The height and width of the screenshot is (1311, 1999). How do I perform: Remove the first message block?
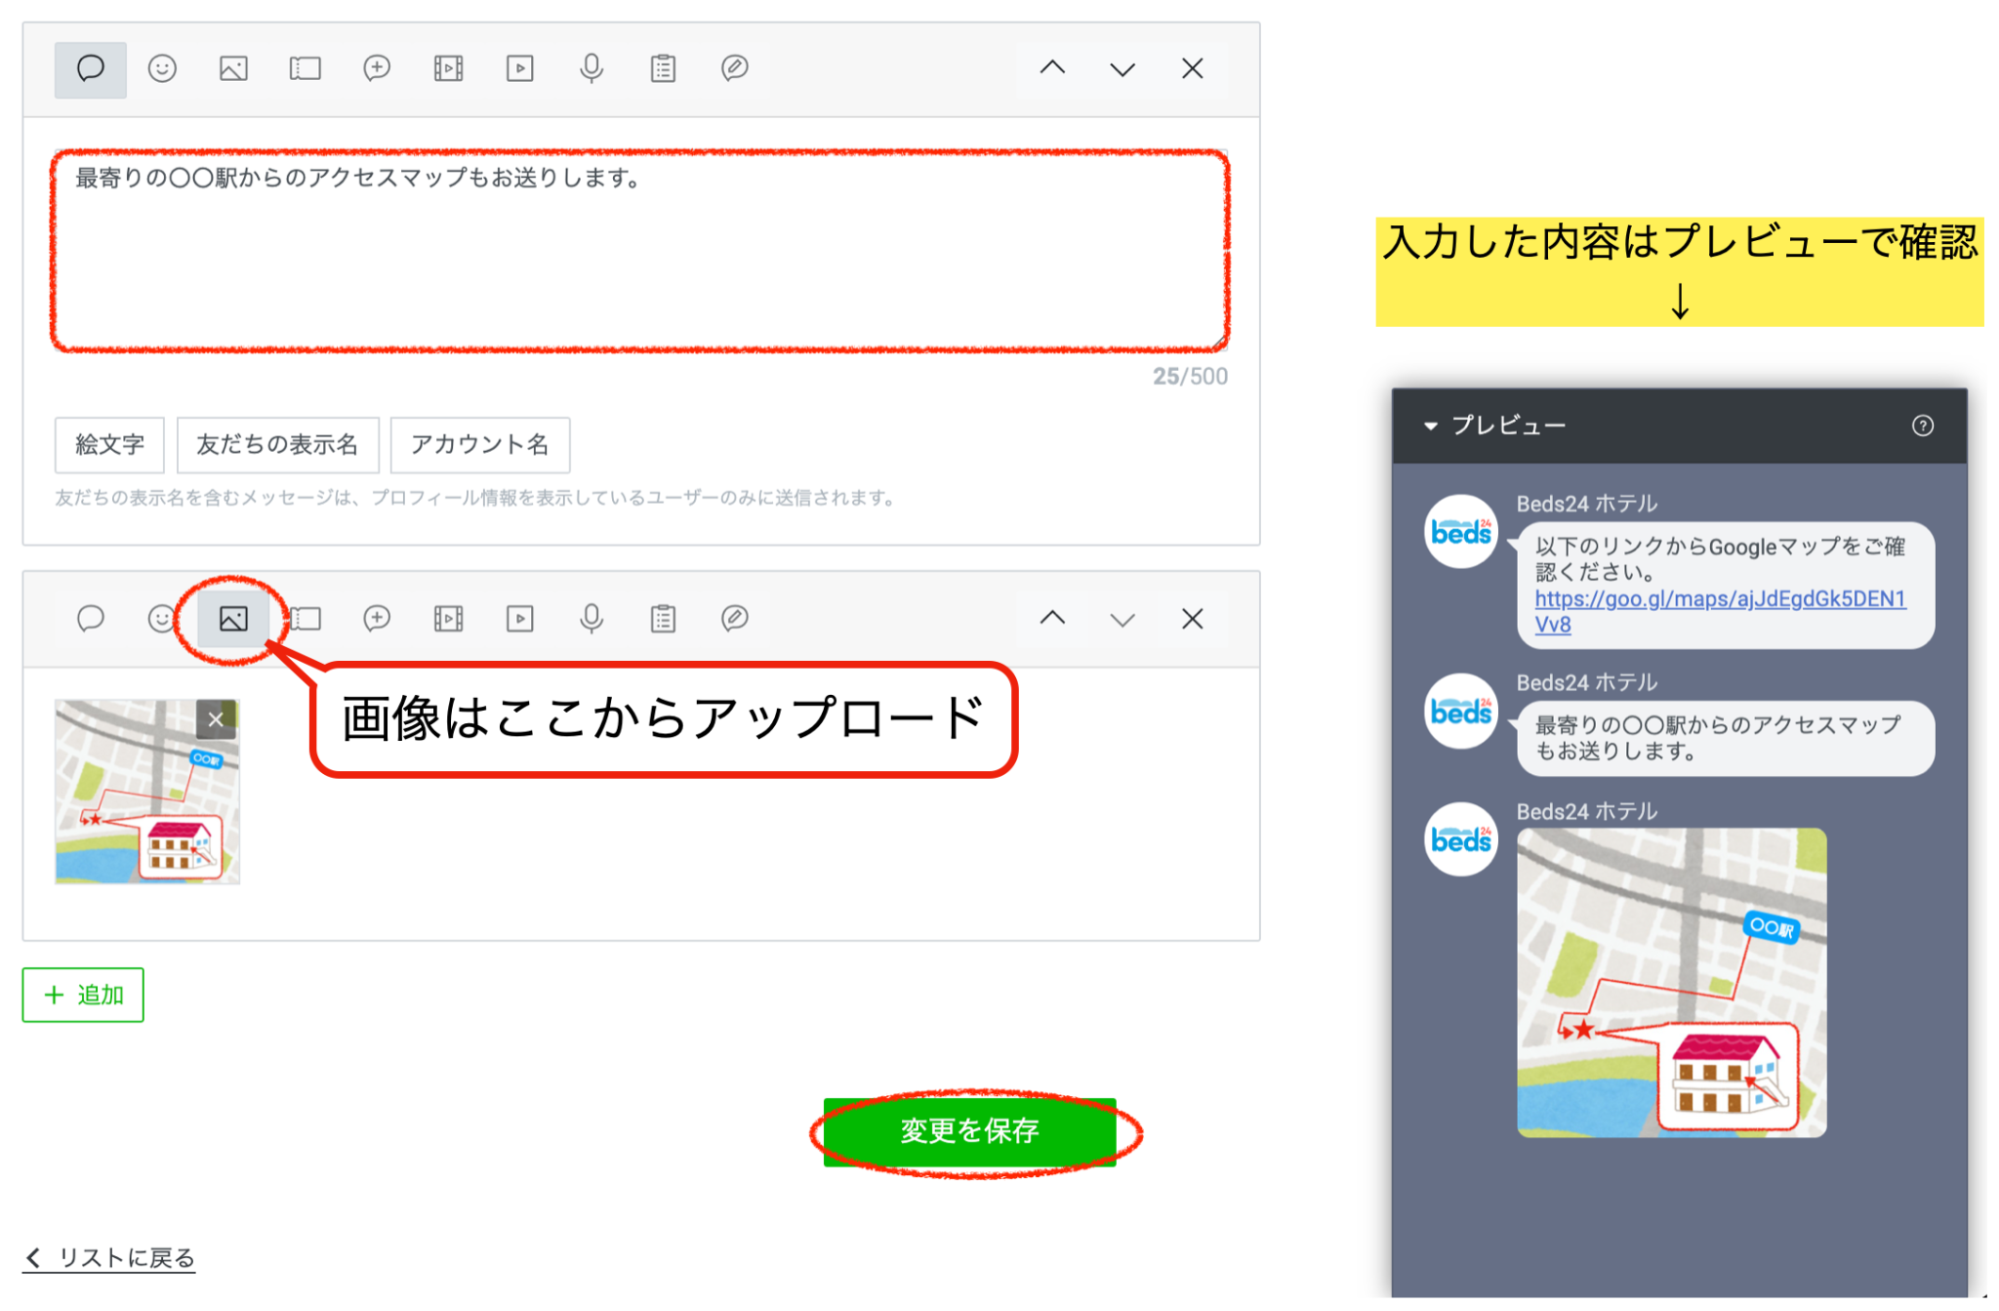click(x=1192, y=69)
